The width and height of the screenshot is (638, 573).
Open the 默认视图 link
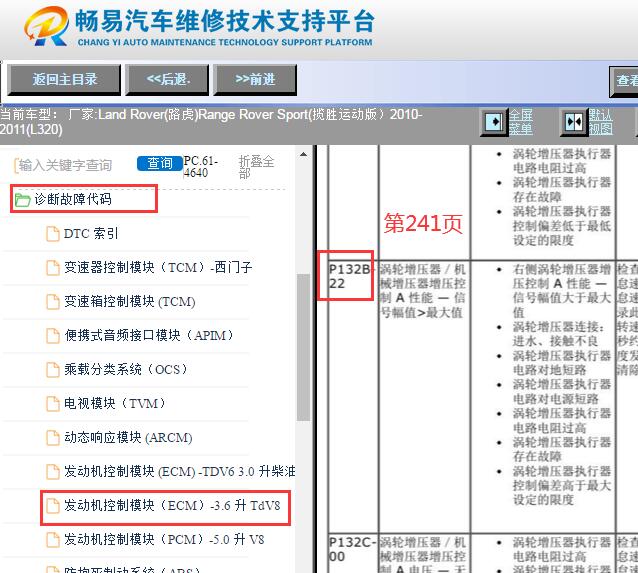[x=601, y=122]
